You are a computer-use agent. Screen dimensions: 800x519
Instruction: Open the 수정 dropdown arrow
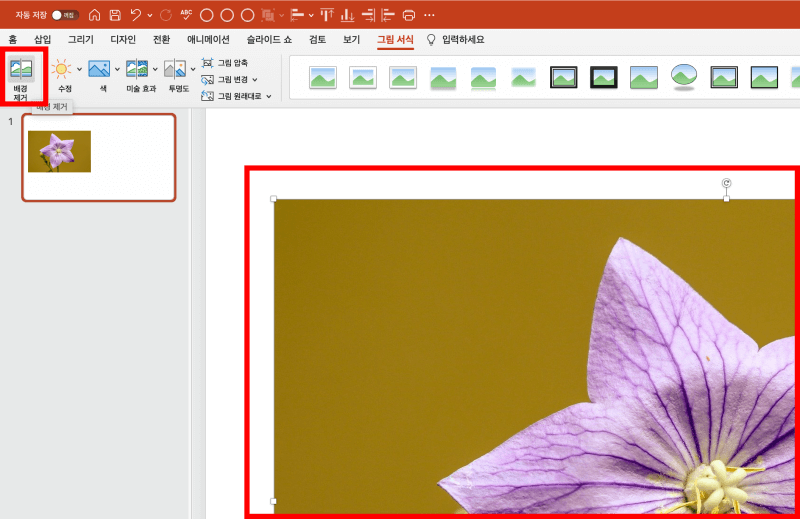[x=80, y=69]
